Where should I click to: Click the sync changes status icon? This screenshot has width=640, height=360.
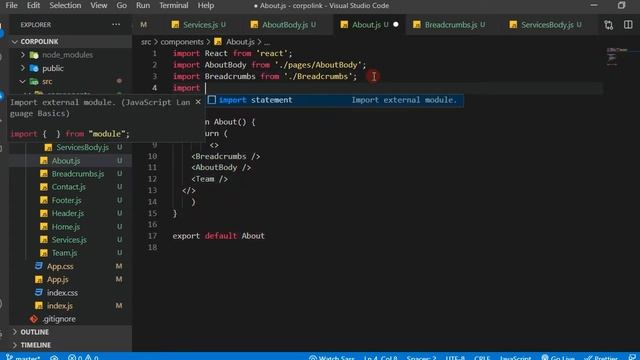click(54, 357)
